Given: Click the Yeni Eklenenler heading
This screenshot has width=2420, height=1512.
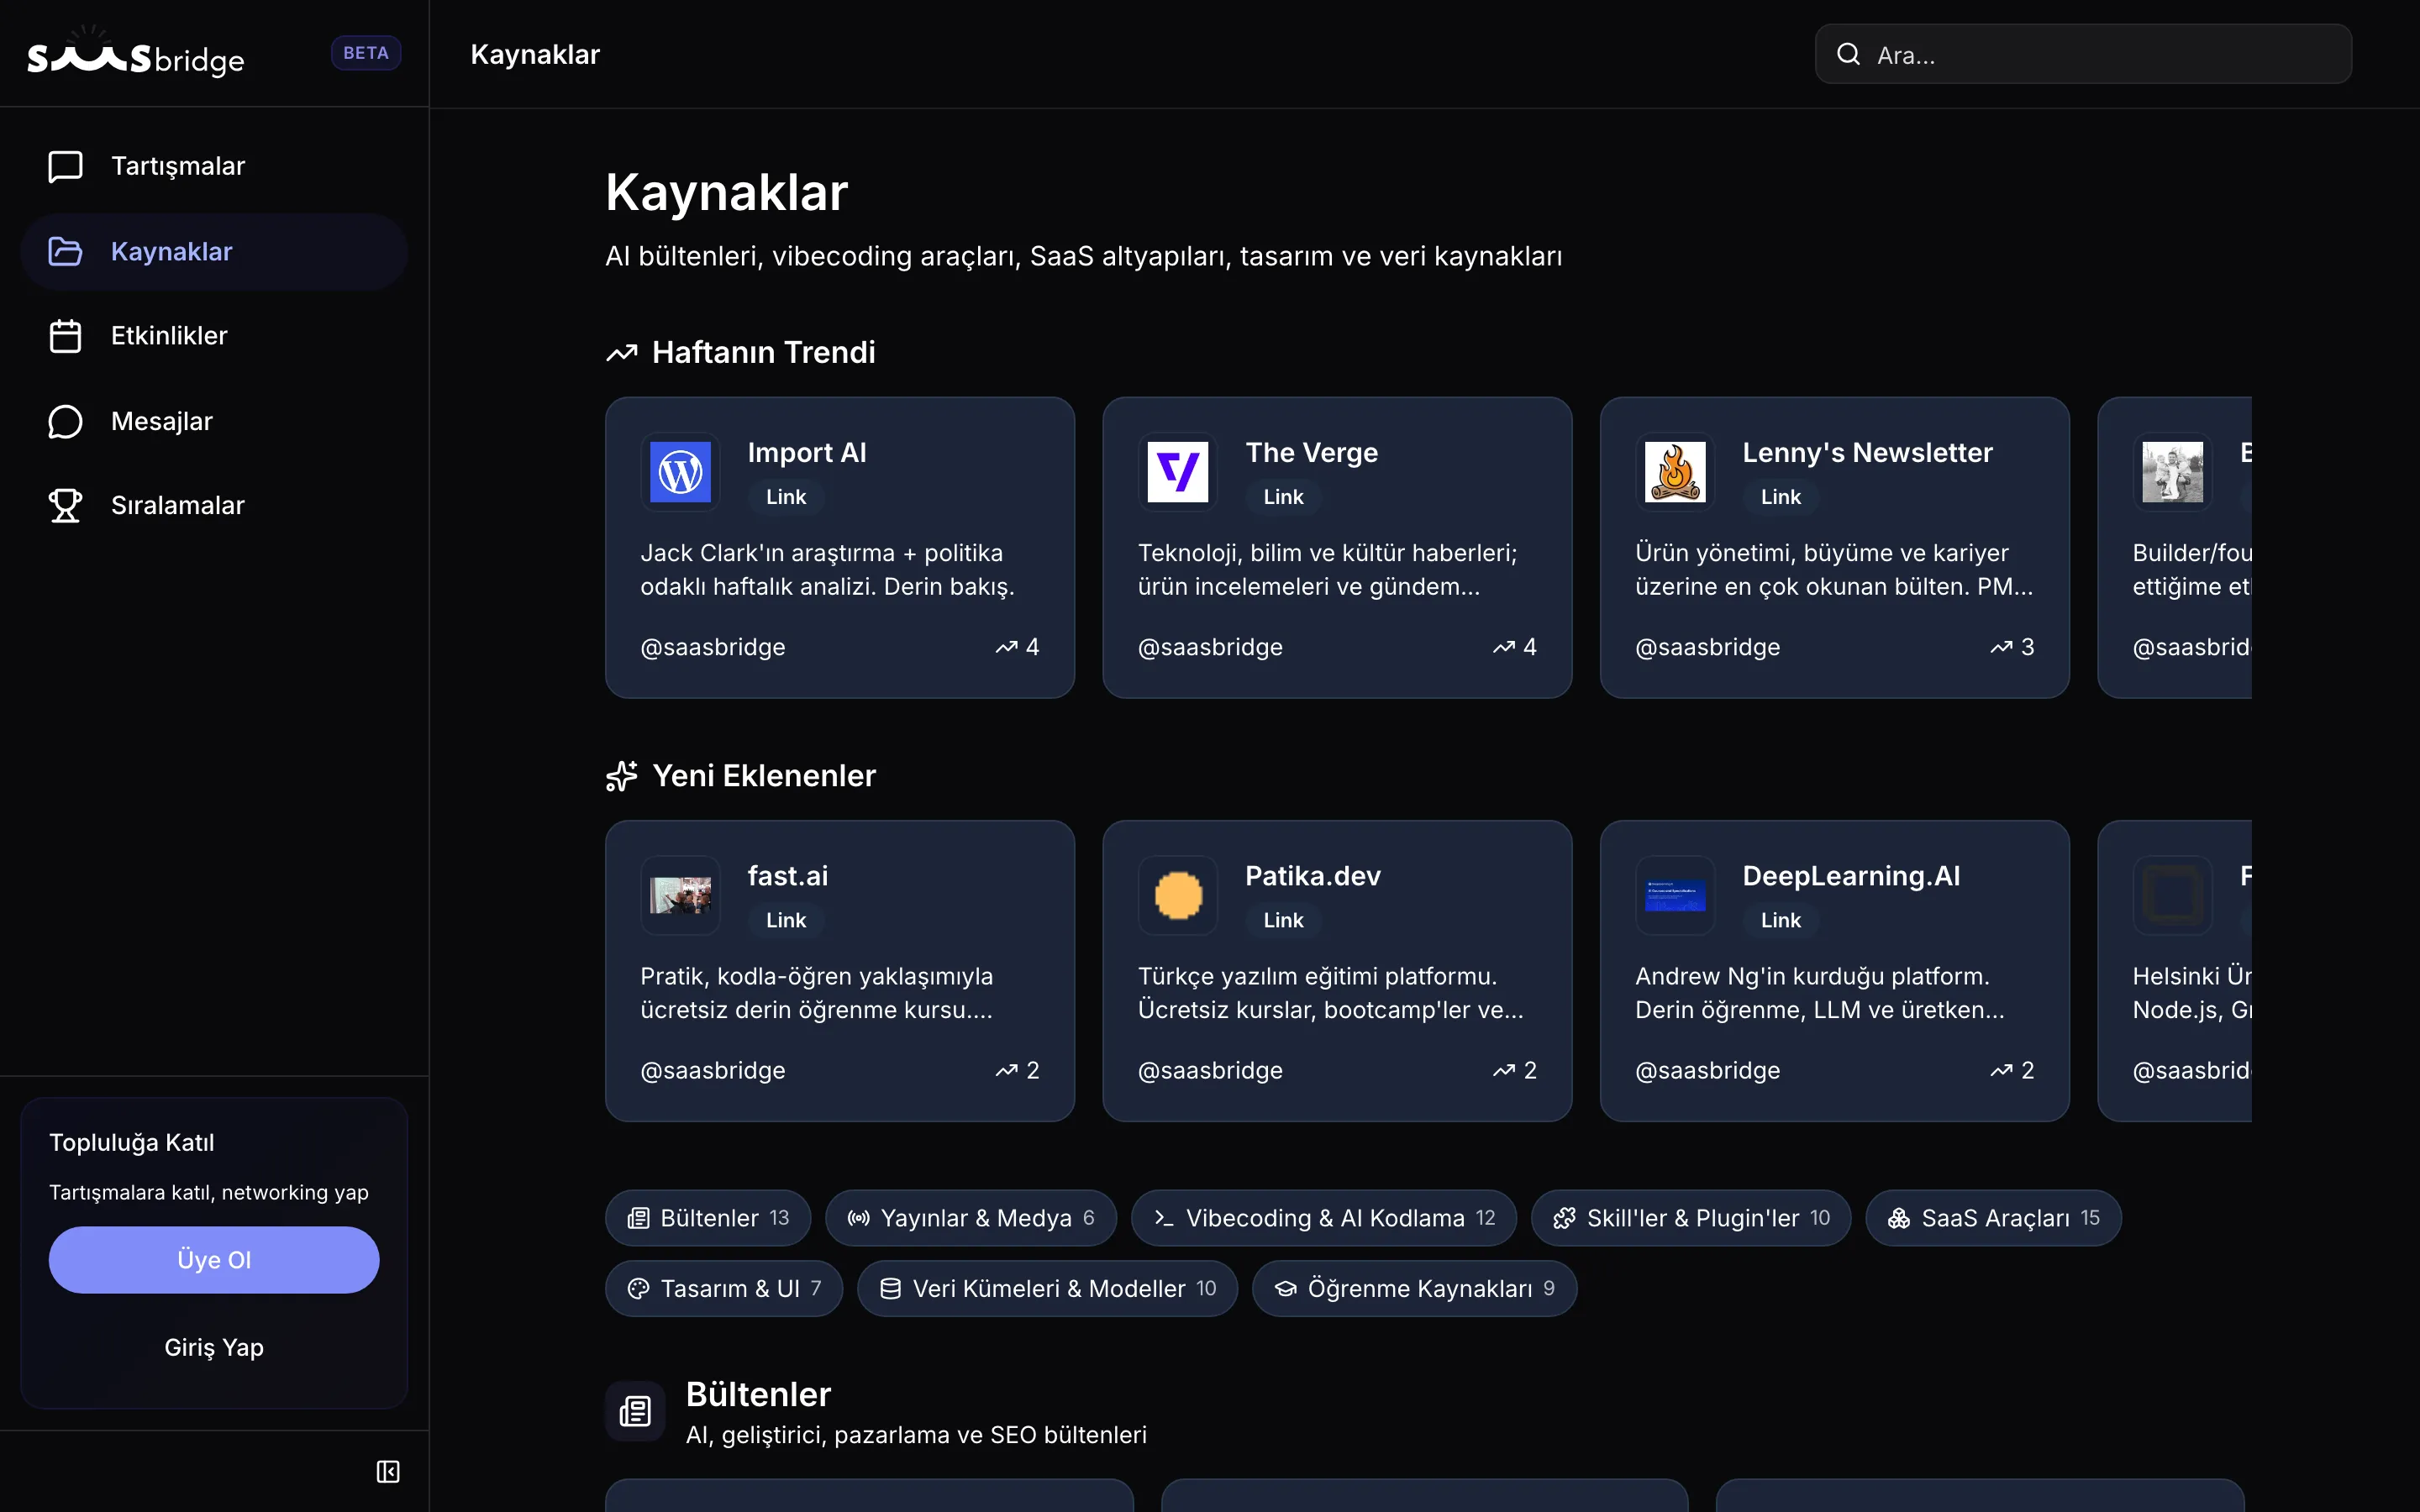Looking at the screenshot, I should (764, 775).
